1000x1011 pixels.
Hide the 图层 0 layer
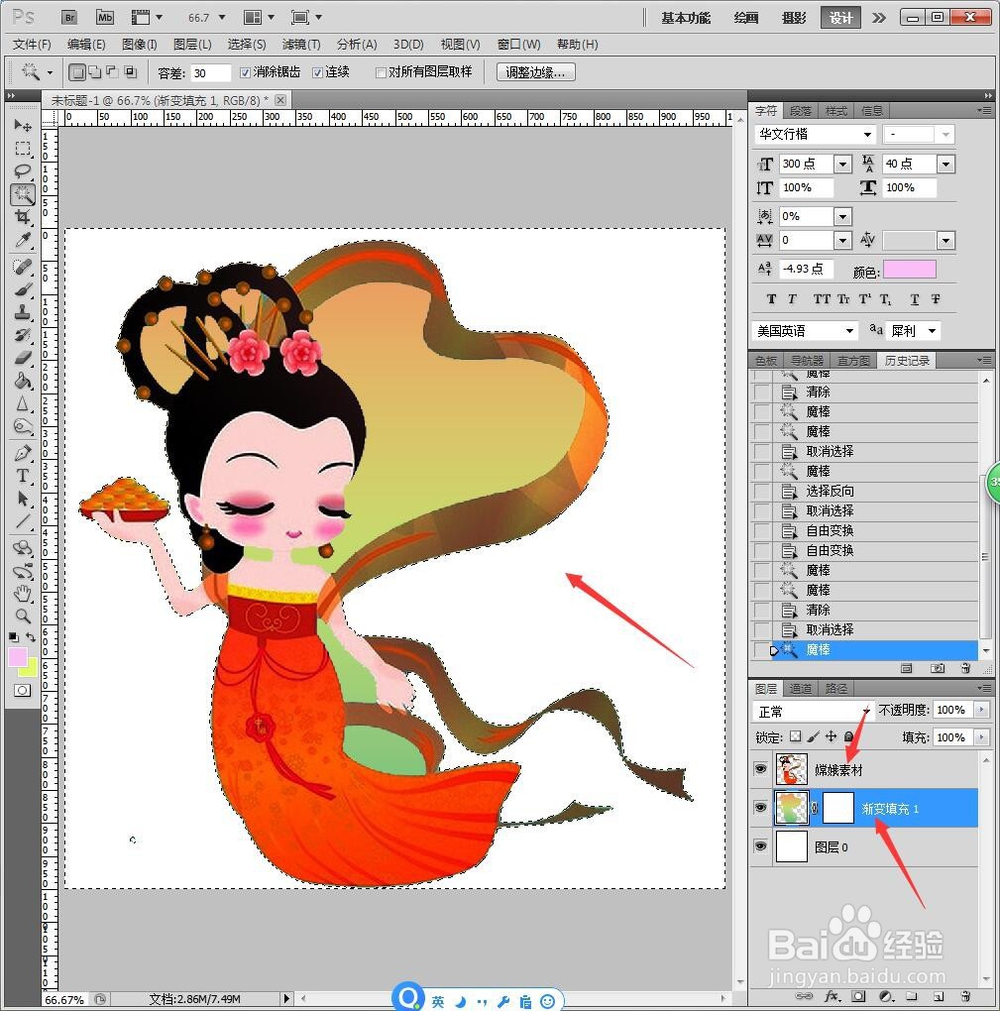pyautogui.click(x=761, y=846)
